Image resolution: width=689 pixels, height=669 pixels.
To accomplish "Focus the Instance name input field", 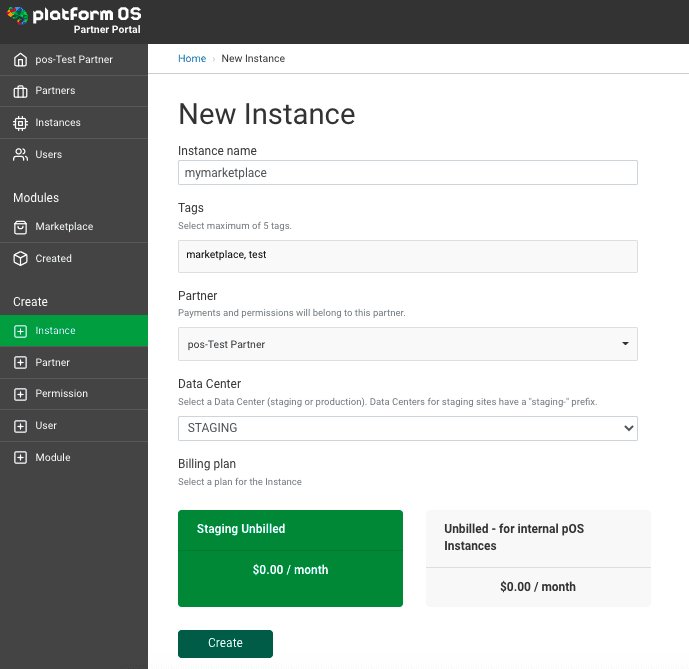I will point(408,173).
